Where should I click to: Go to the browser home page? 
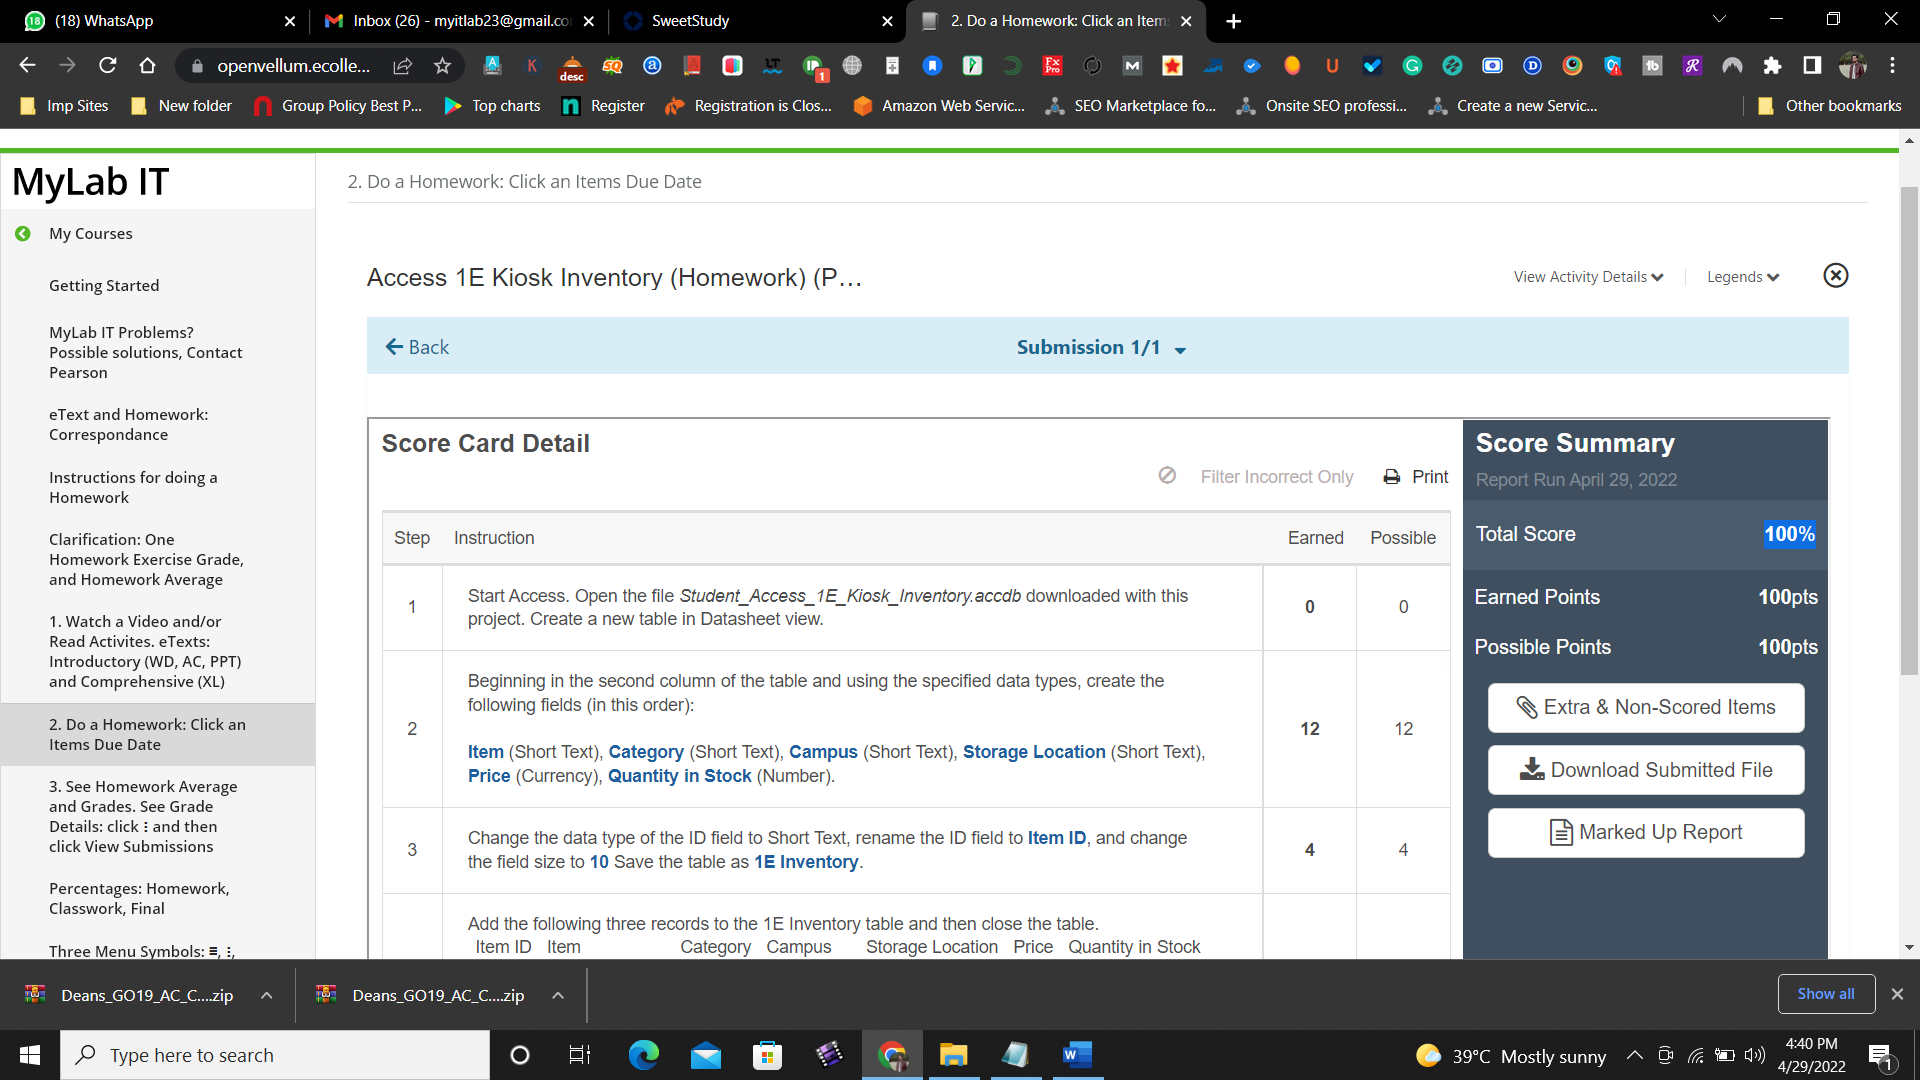[147, 66]
